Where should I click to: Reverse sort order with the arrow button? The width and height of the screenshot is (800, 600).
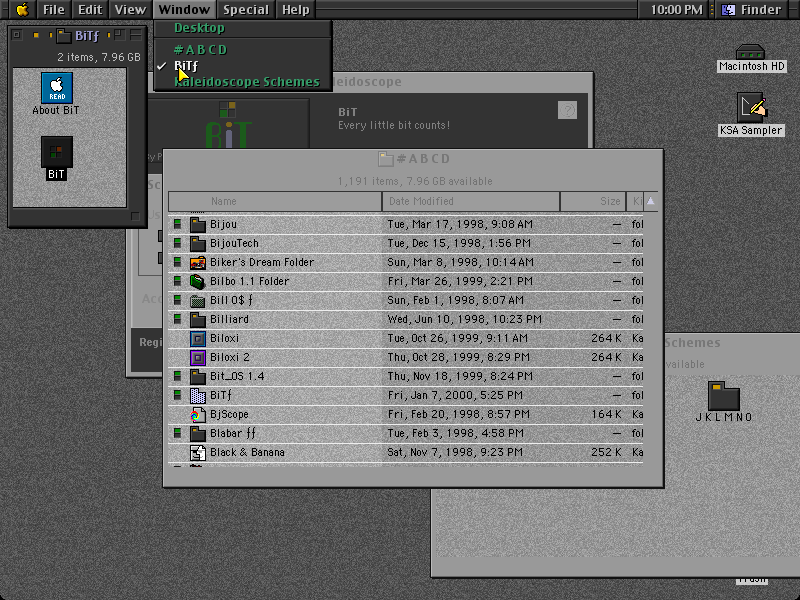651,201
